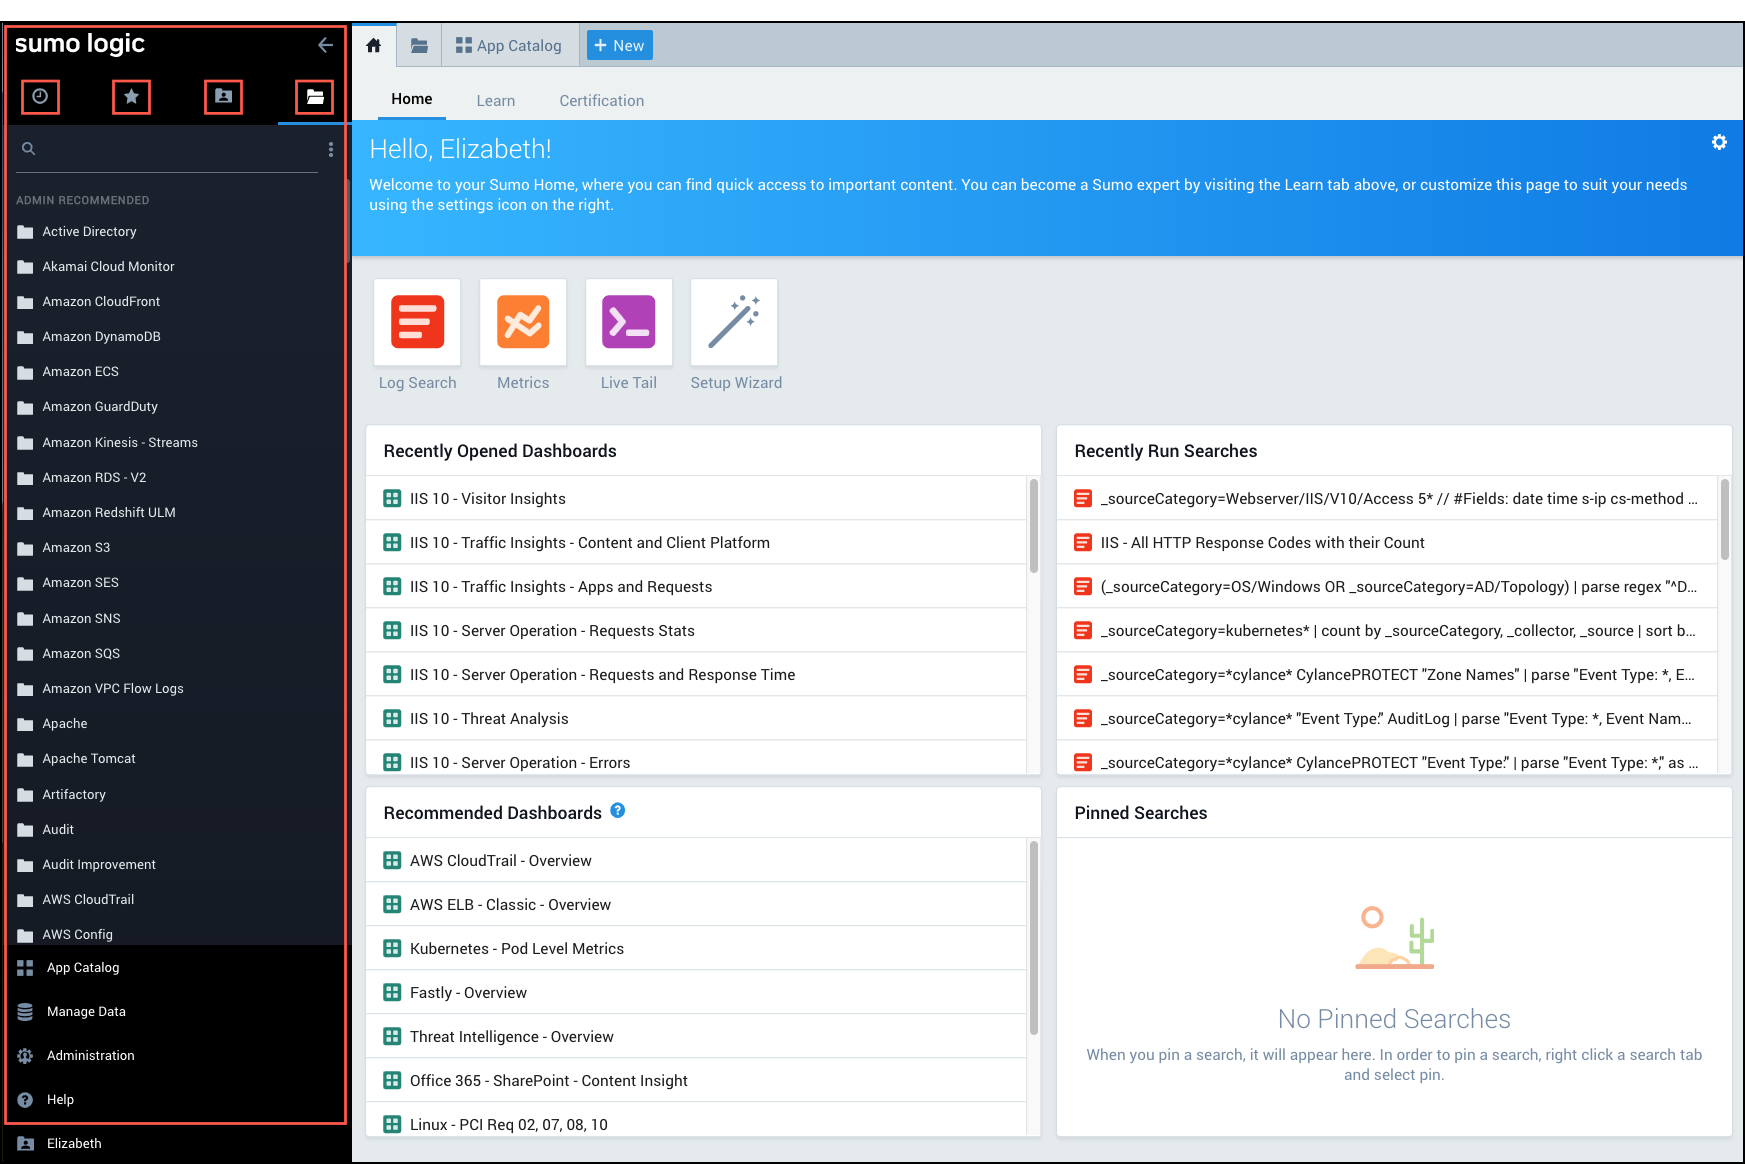
Task: Switch to the Certification tab
Action: [x=601, y=101]
